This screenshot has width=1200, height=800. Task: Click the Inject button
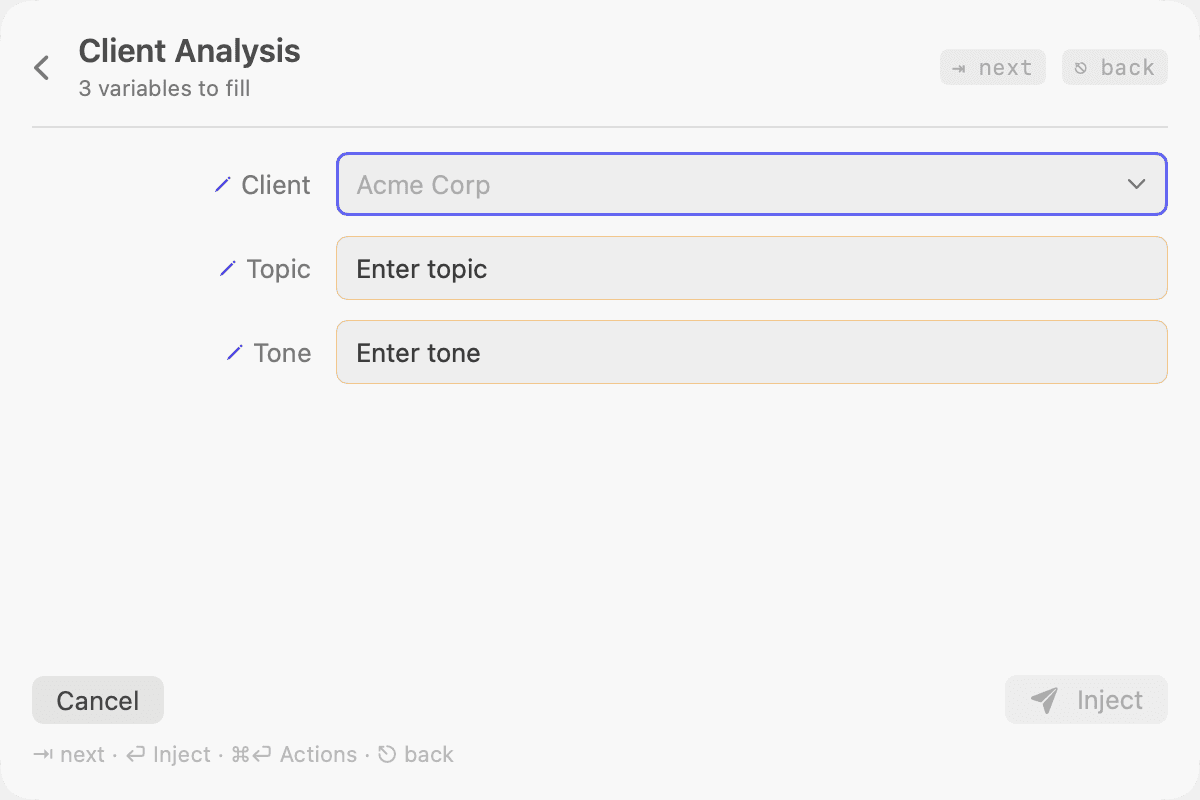click(1086, 700)
